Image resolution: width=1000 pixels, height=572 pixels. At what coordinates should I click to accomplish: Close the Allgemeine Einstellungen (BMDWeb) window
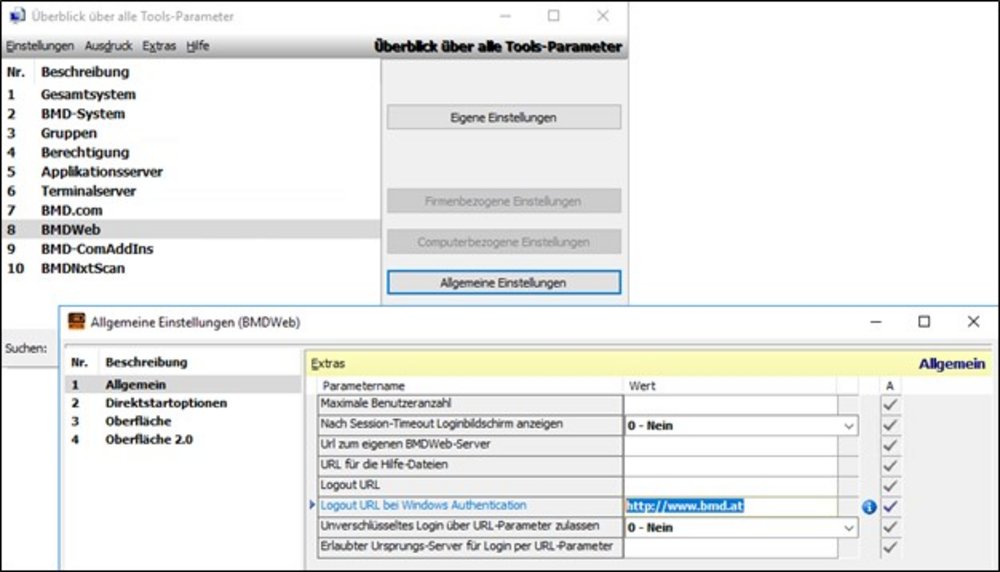tap(973, 321)
